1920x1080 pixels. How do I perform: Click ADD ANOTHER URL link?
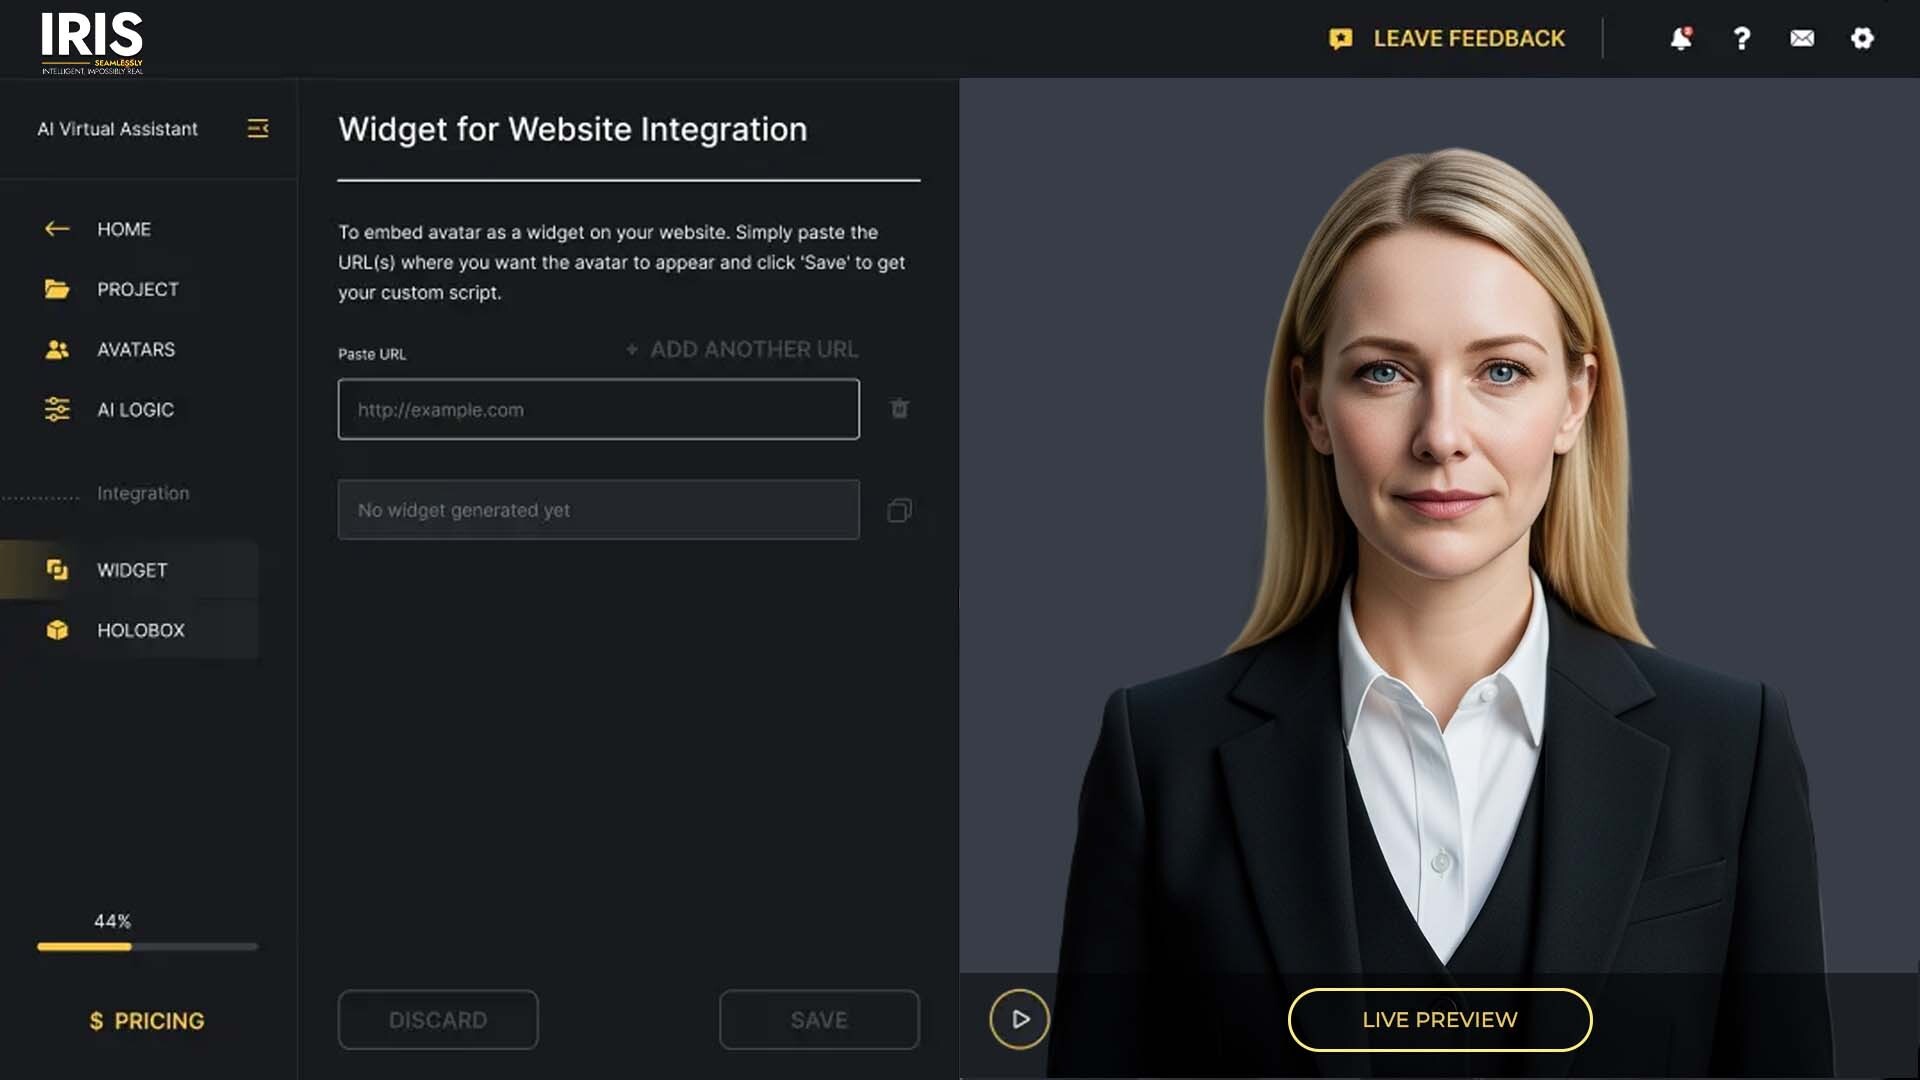742,349
